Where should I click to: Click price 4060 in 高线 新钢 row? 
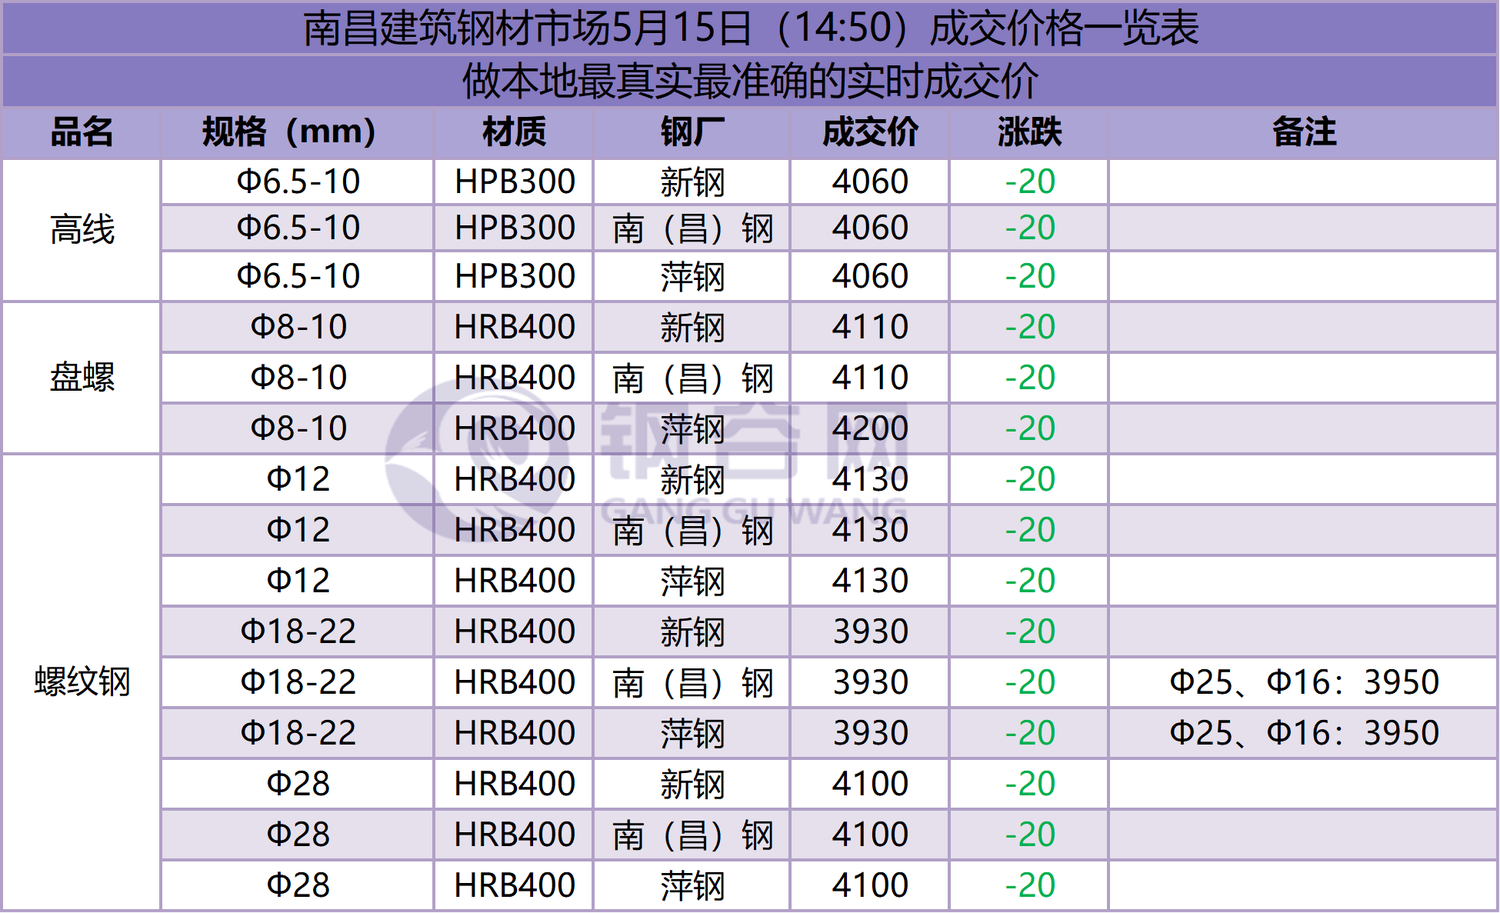[x=870, y=182]
